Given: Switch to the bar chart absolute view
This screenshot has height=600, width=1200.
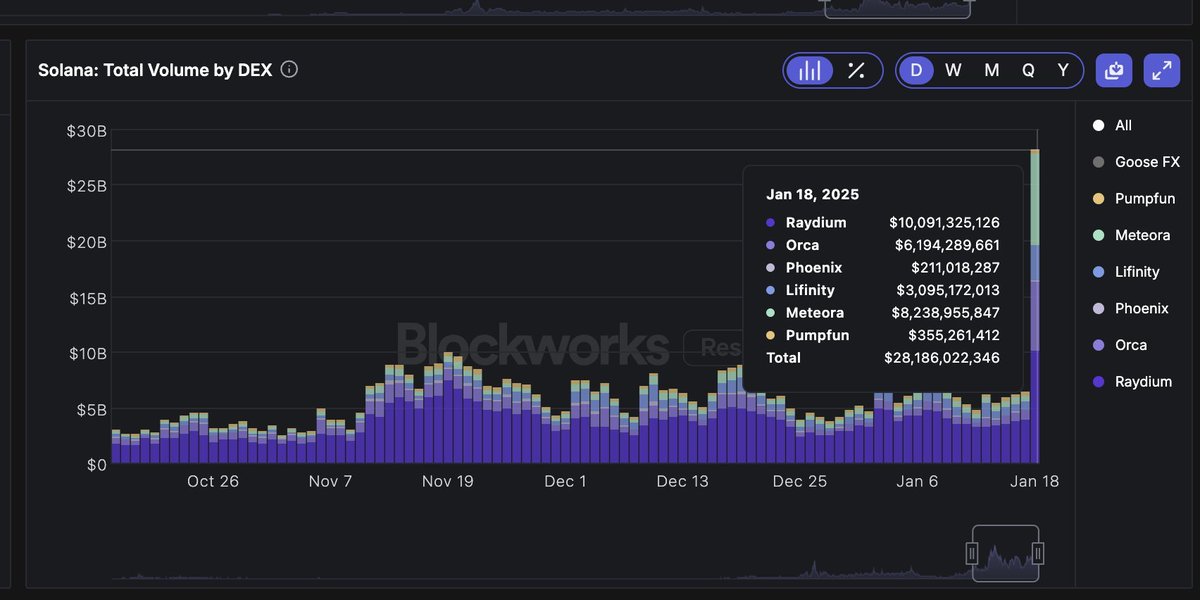Looking at the screenshot, I should click(x=810, y=70).
